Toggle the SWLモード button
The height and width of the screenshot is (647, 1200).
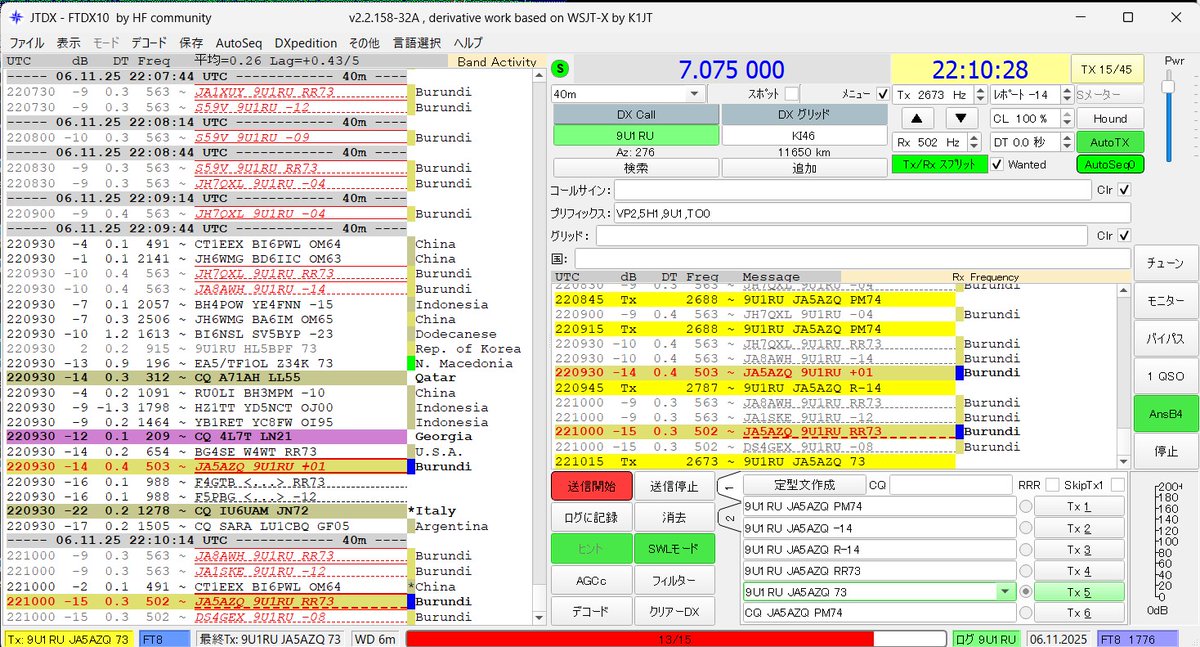(x=674, y=548)
